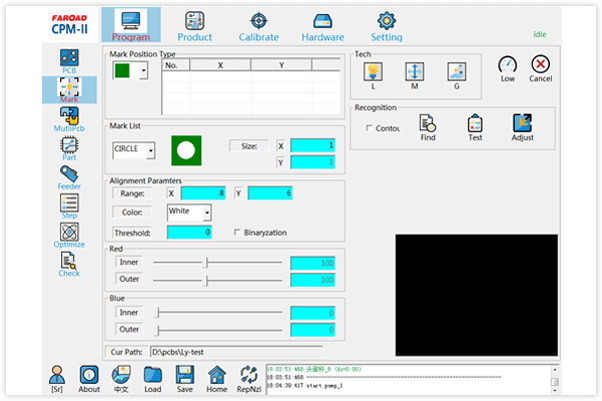Image resolution: width=602 pixels, height=401 pixels.
Task: Switch to the Hardware tab
Action: (323, 26)
